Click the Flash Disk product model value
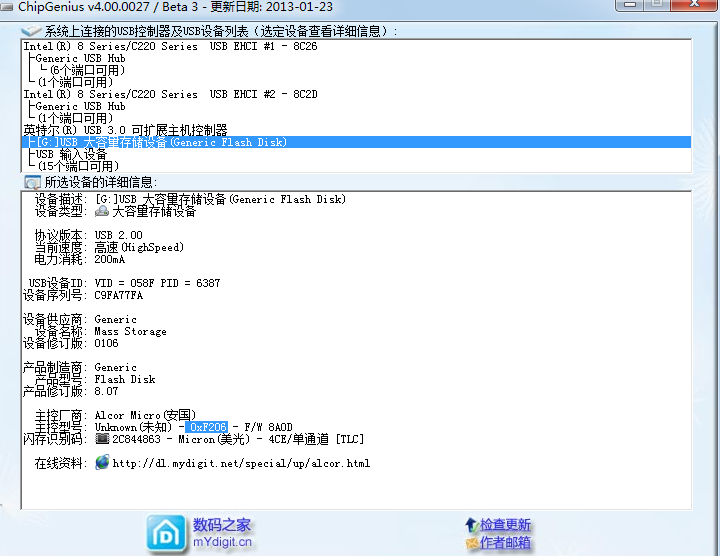Viewport: 720px width, 556px height. pos(125,379)
